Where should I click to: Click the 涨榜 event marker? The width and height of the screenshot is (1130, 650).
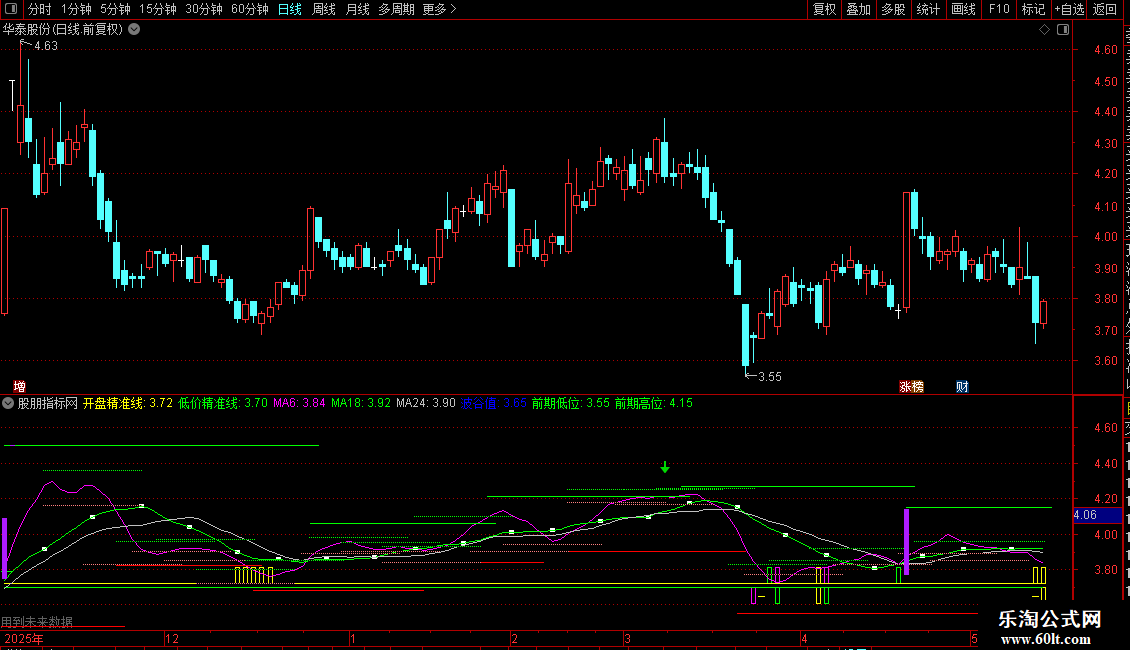[912, 387]
